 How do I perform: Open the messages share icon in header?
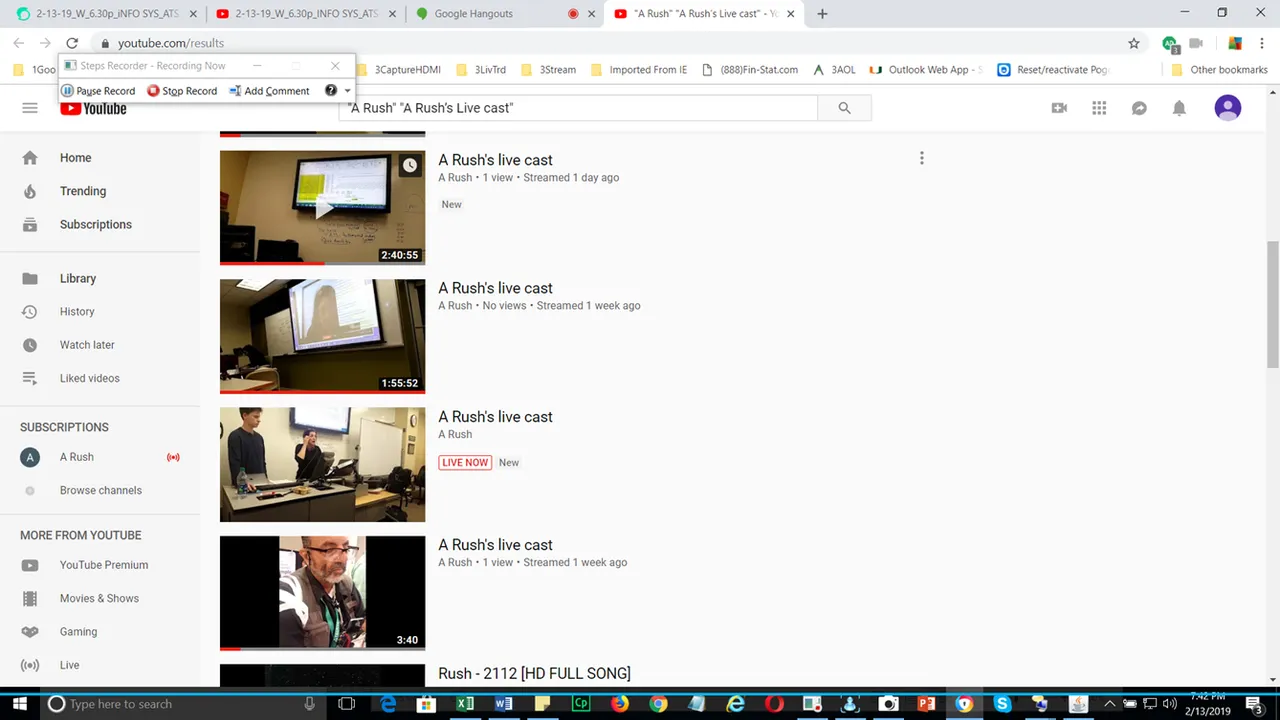[1139, 108]
